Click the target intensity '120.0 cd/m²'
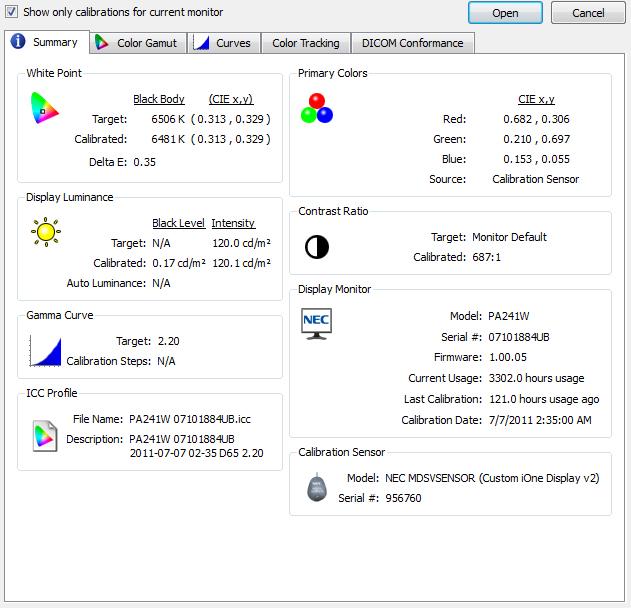Viewport: 631px width, 608px height. pyautogui.click(x=241, y=243)
